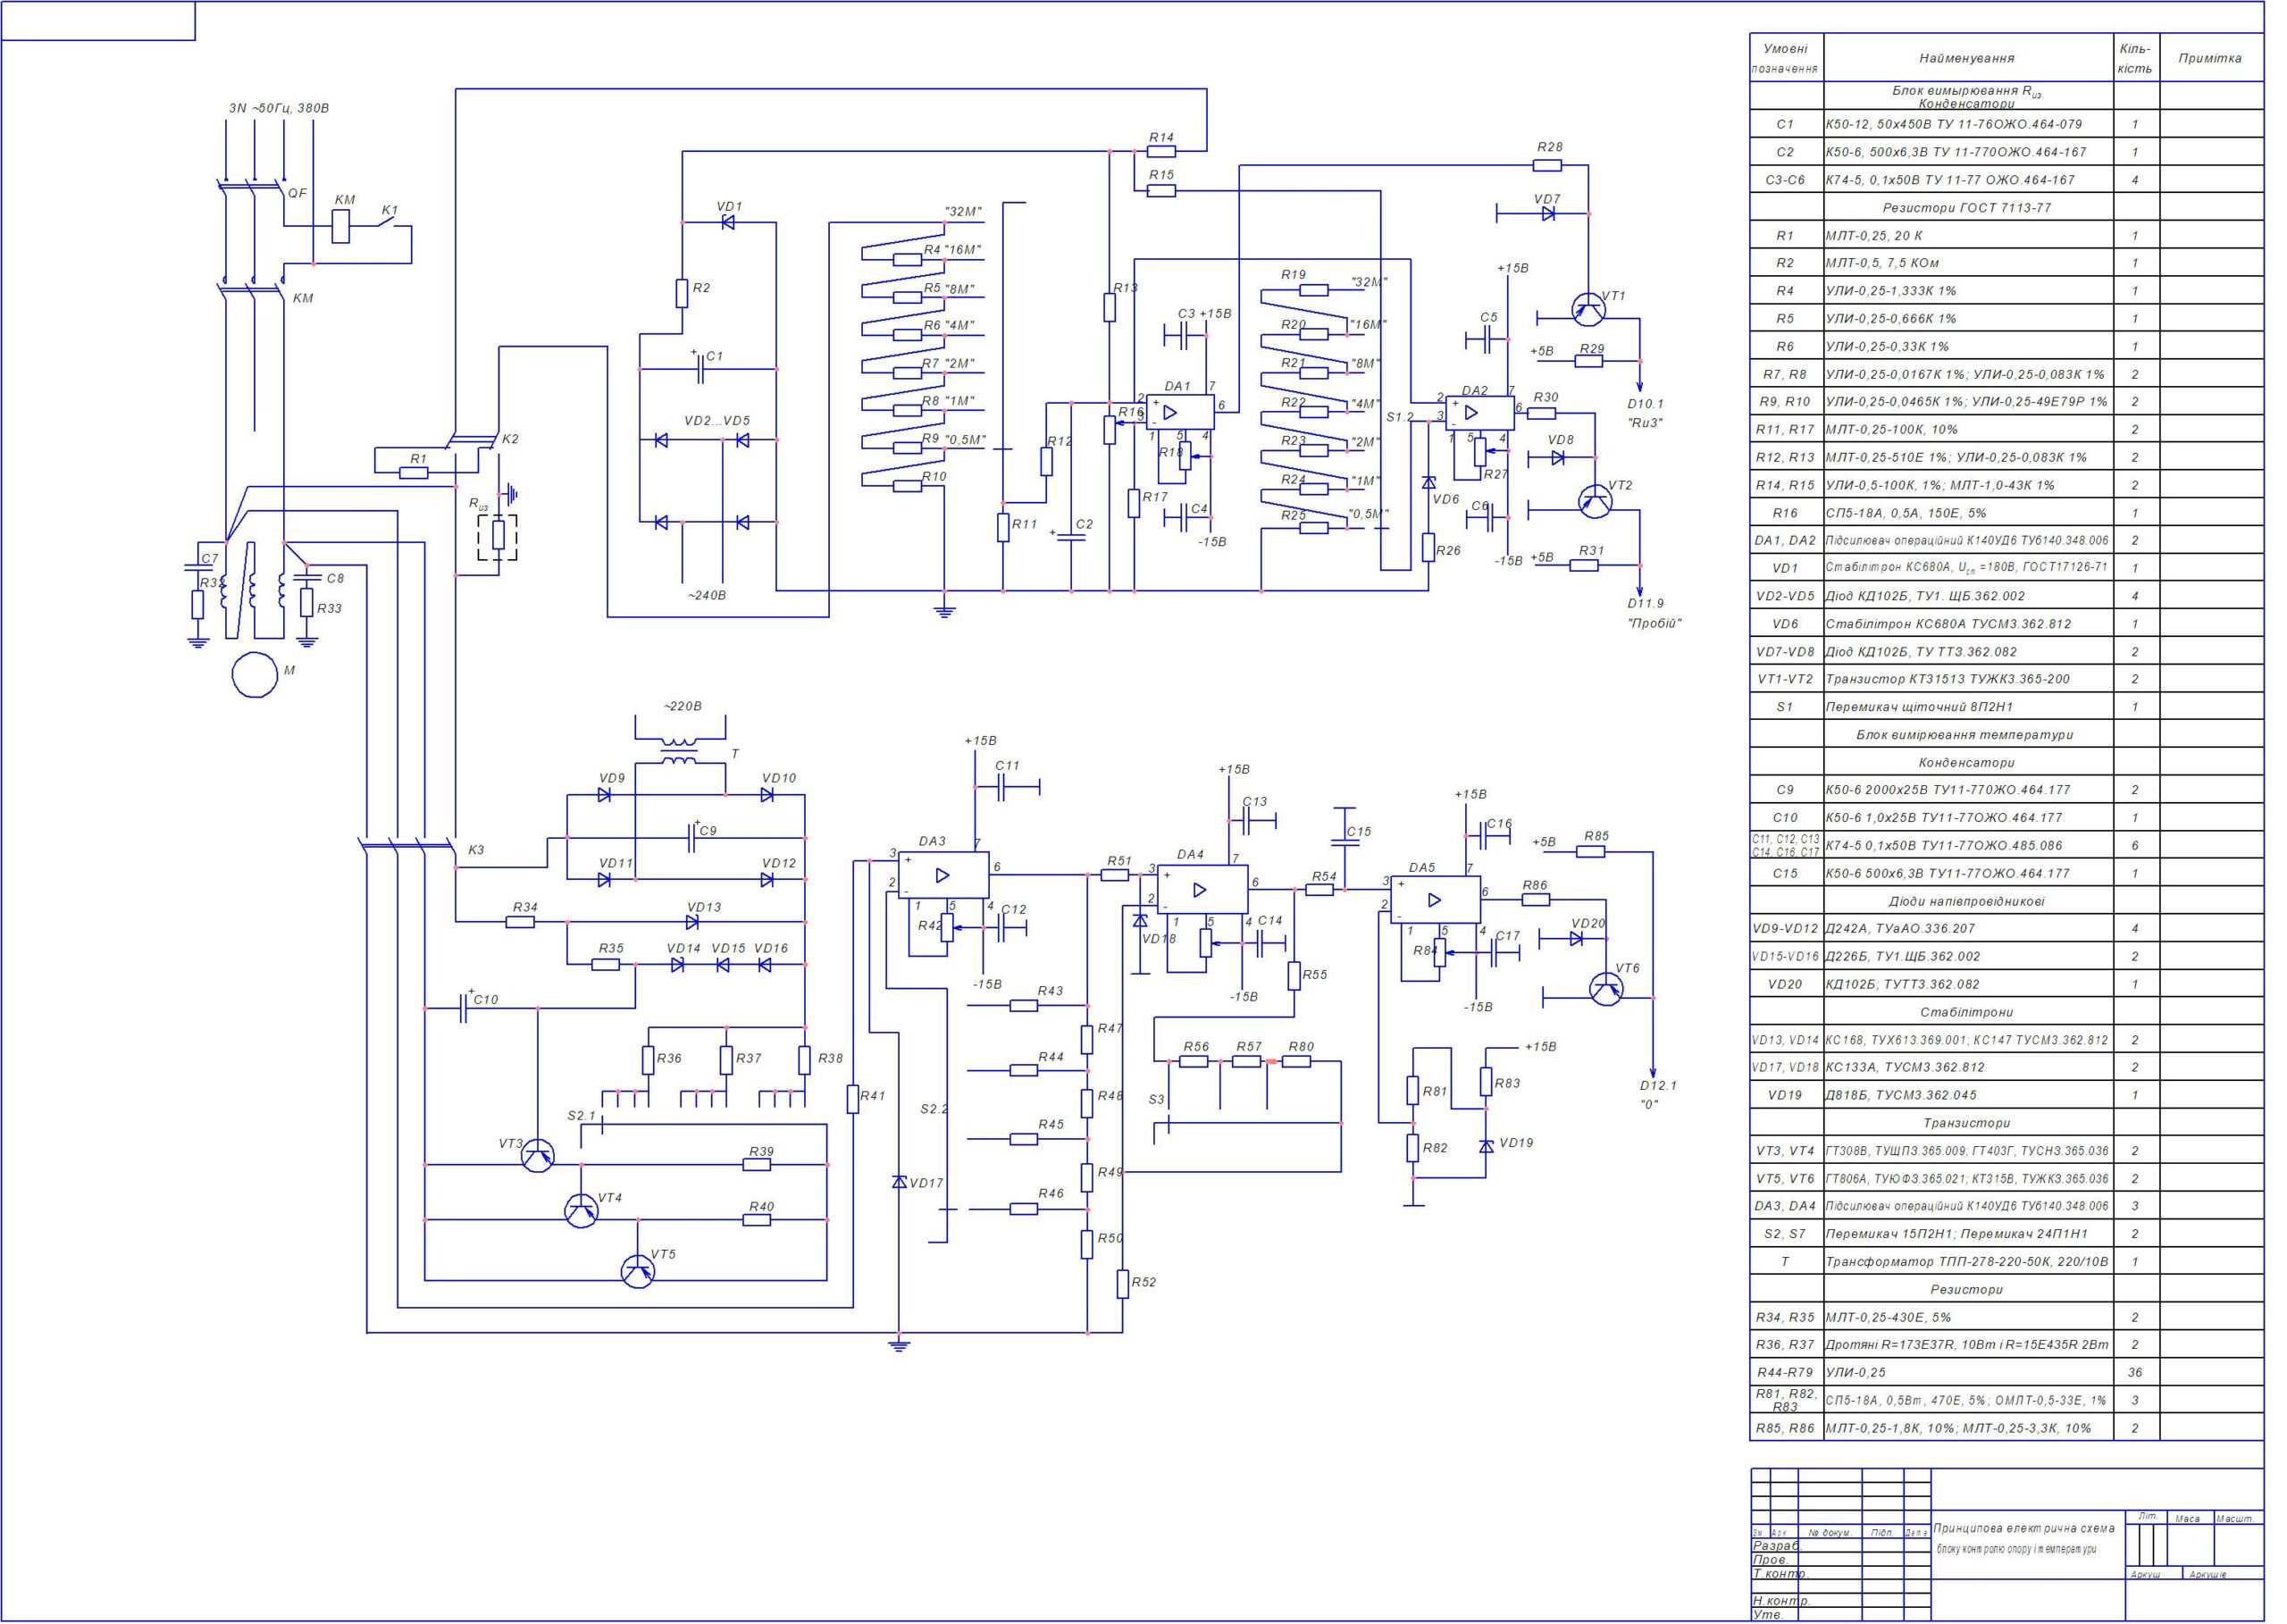Select the R14 resistor symbol

click(x=1161, y=152)
